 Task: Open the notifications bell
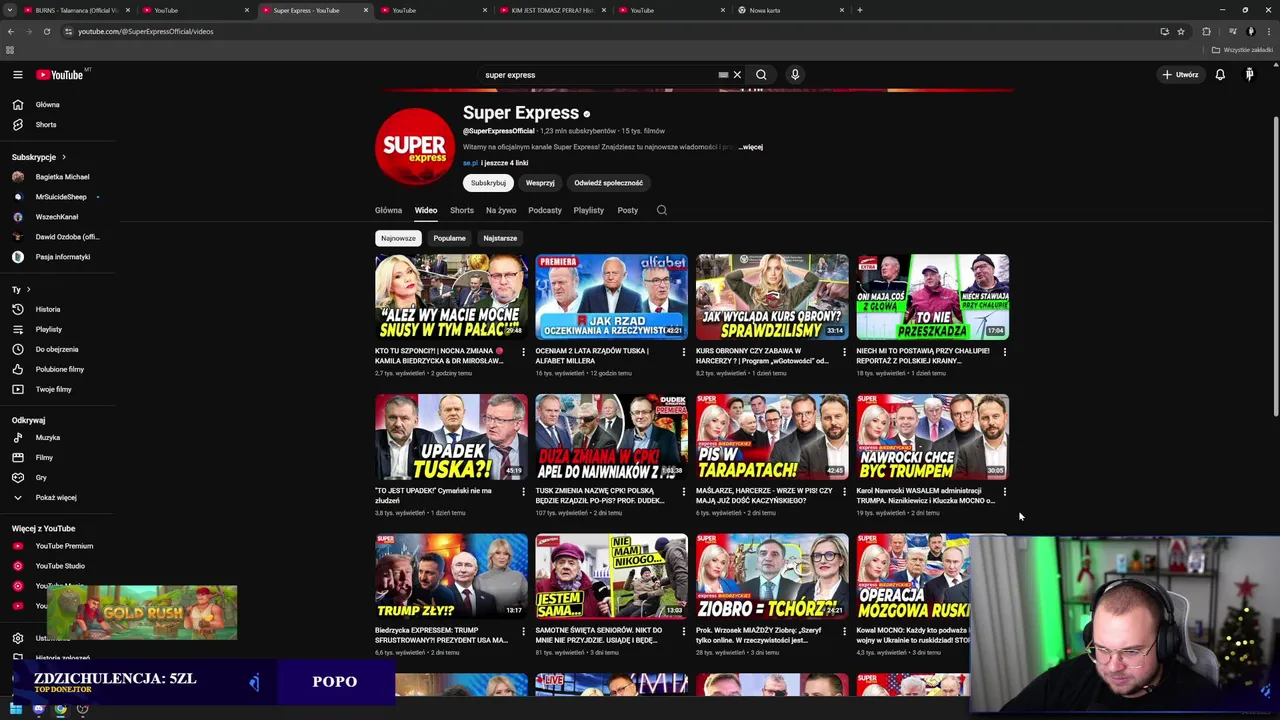[1220, 75]
